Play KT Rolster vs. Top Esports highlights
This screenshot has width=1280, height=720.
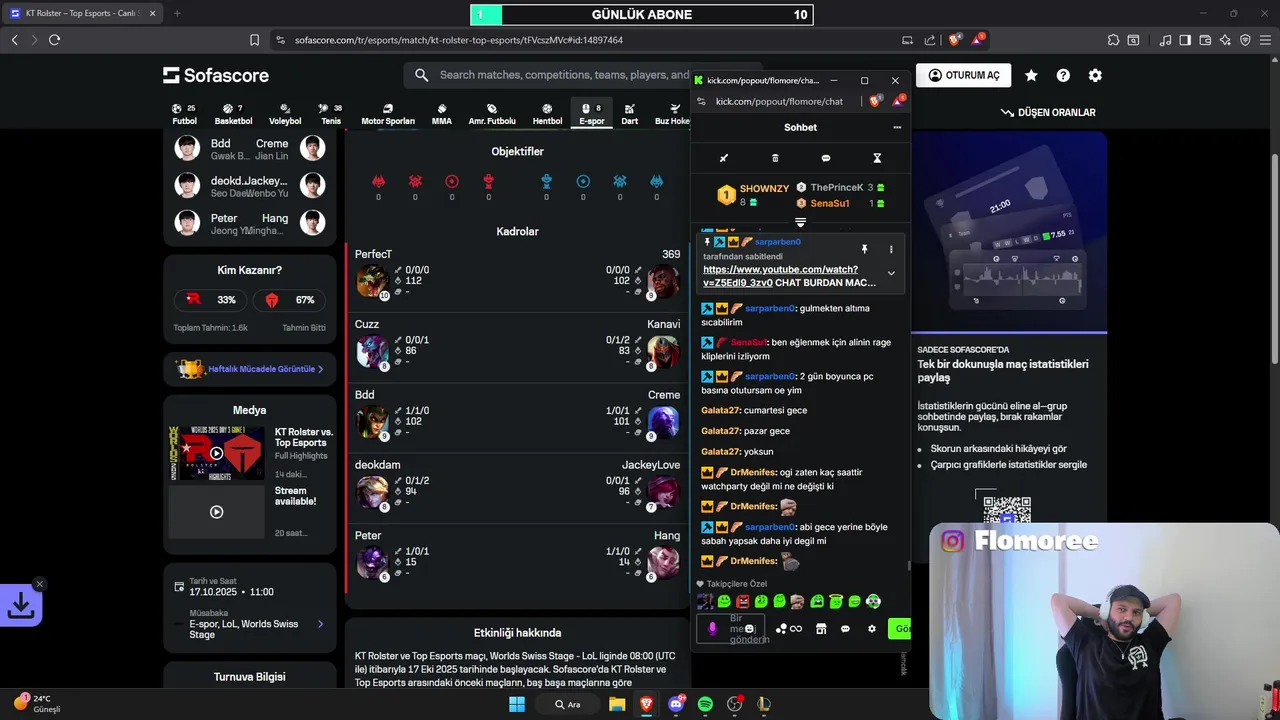point(216,453)
